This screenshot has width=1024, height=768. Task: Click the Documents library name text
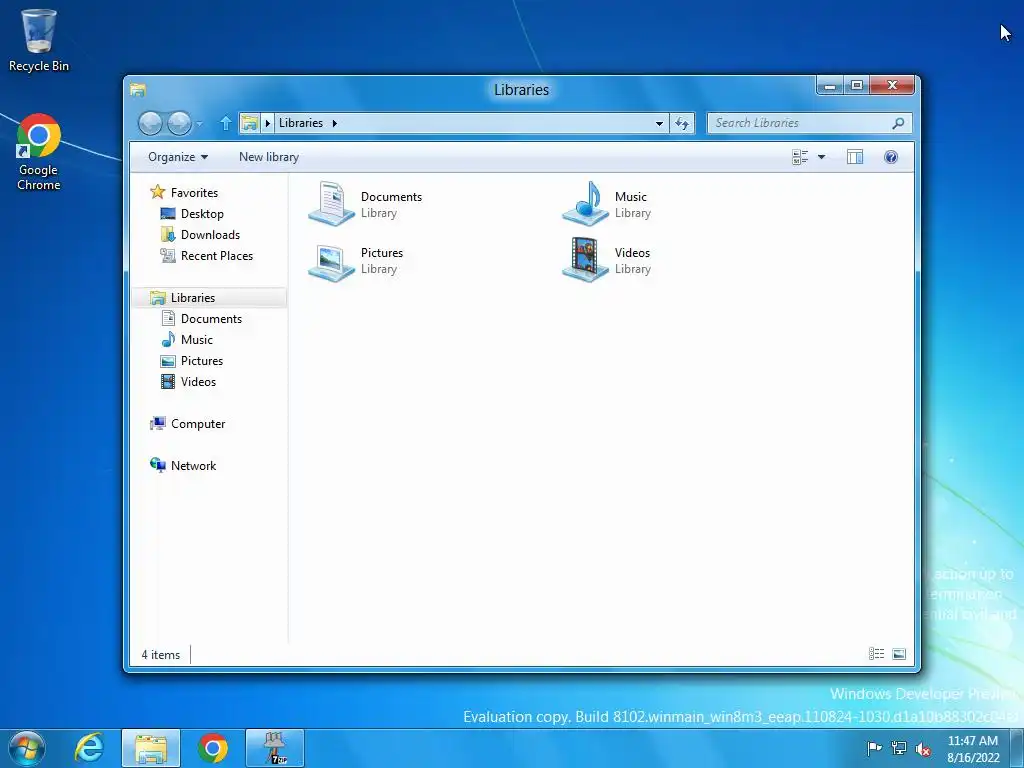391,197
